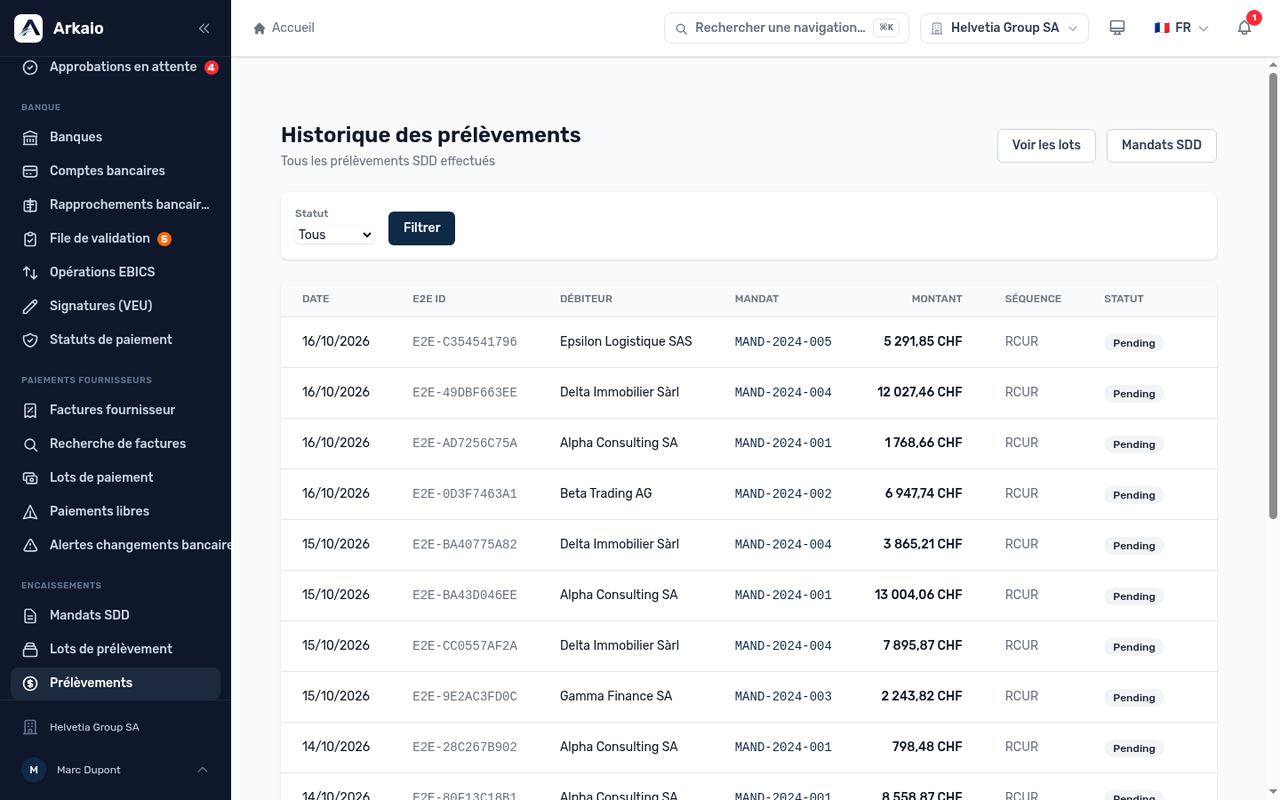Click the Filtrer button
1280x800 pixels.
[x=422, y=228]
